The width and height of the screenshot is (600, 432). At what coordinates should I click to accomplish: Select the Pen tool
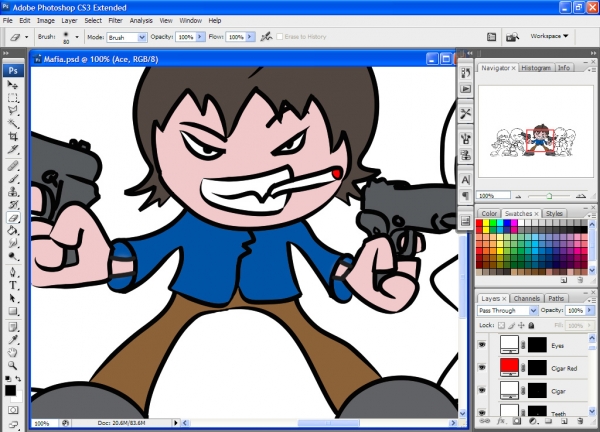coord(13,272)
